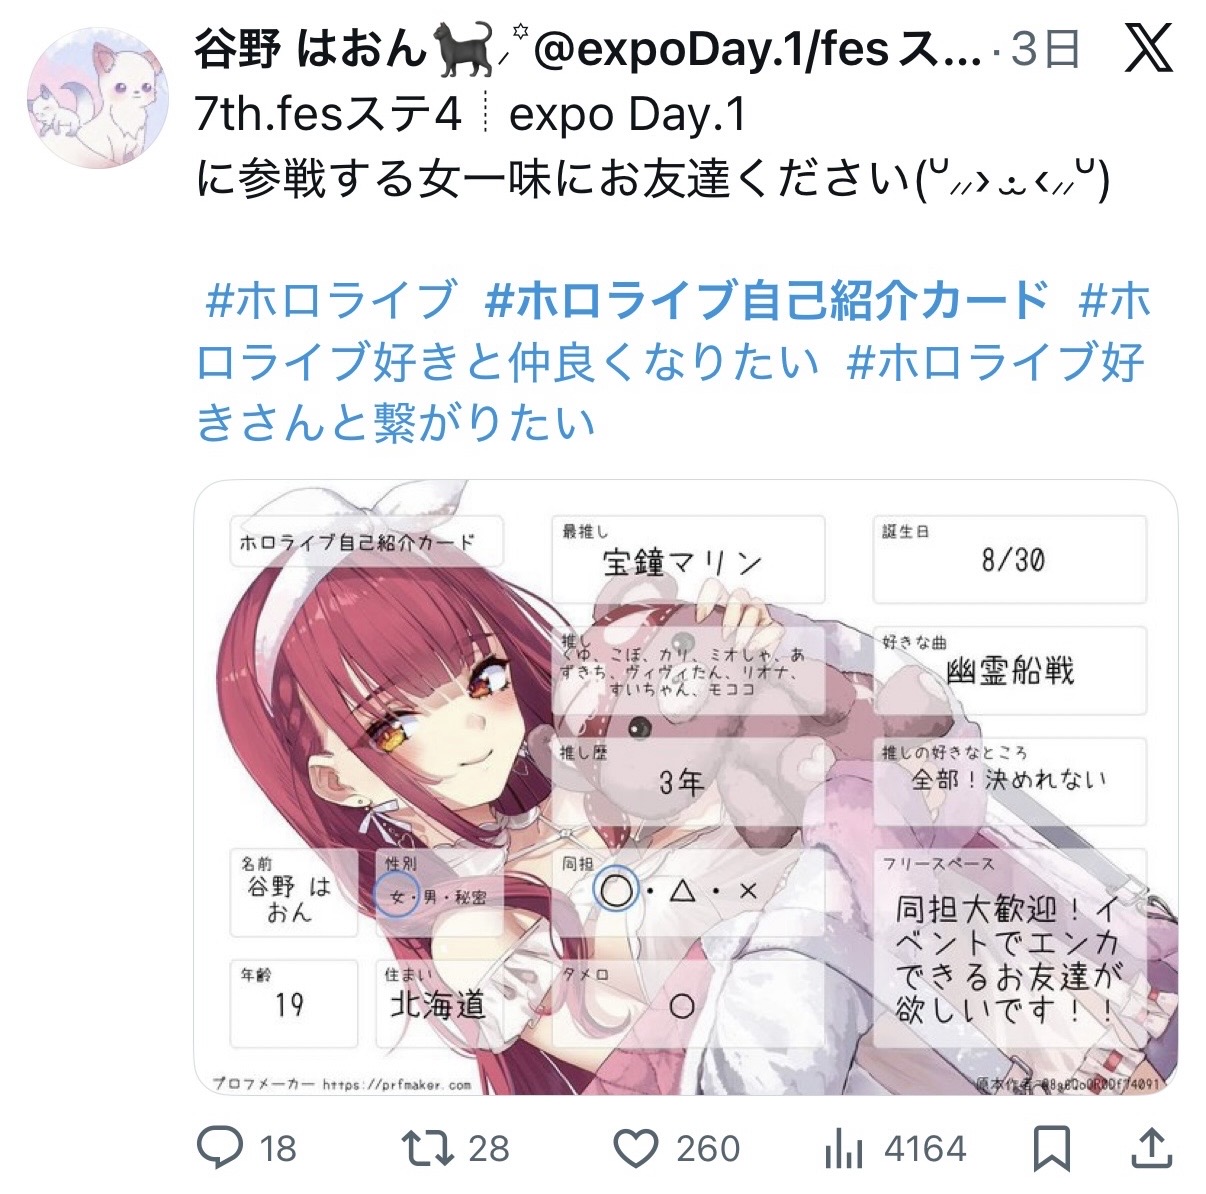Open the self-introduction card image
1206x1194 pixels.
[685, 788]
